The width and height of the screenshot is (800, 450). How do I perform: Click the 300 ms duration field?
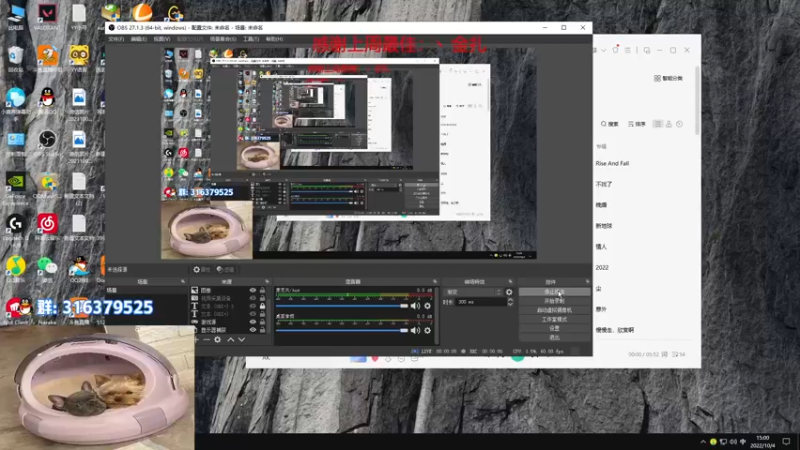[481, 302]
